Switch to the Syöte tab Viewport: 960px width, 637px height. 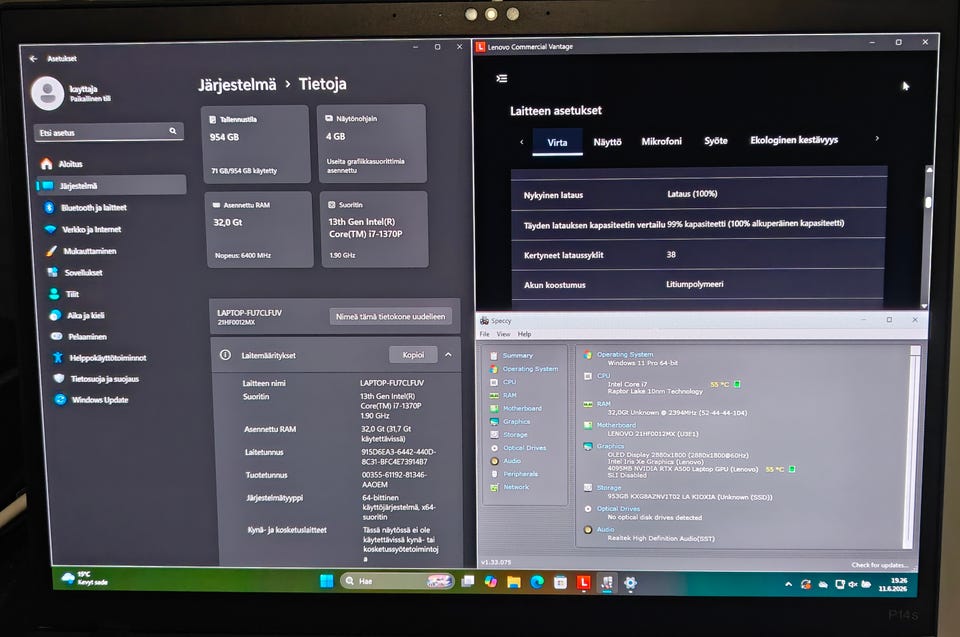coord(716,140)
